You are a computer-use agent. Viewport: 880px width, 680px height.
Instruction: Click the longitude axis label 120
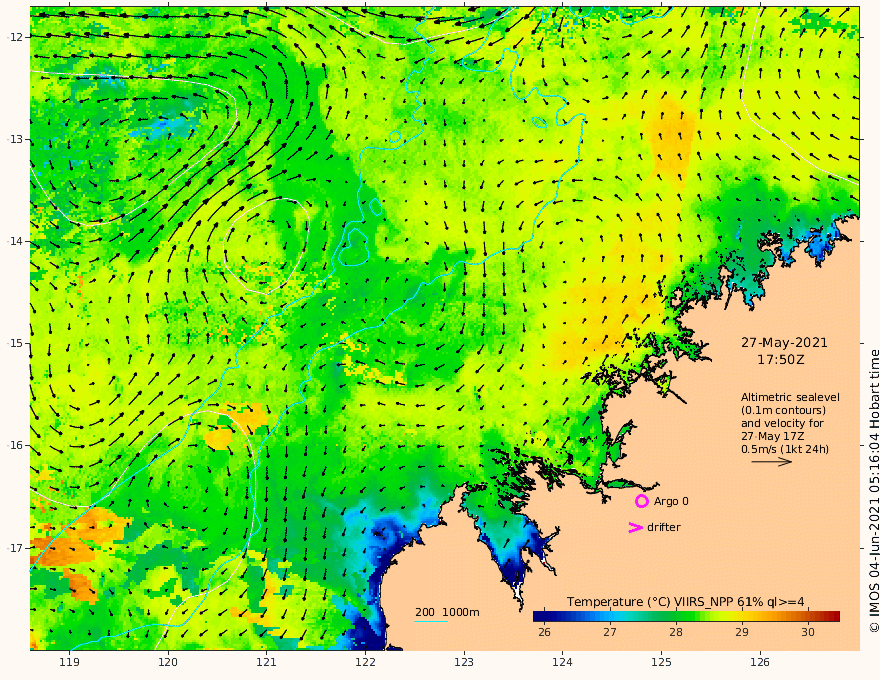pyautogui.click(x=168, y=662)
